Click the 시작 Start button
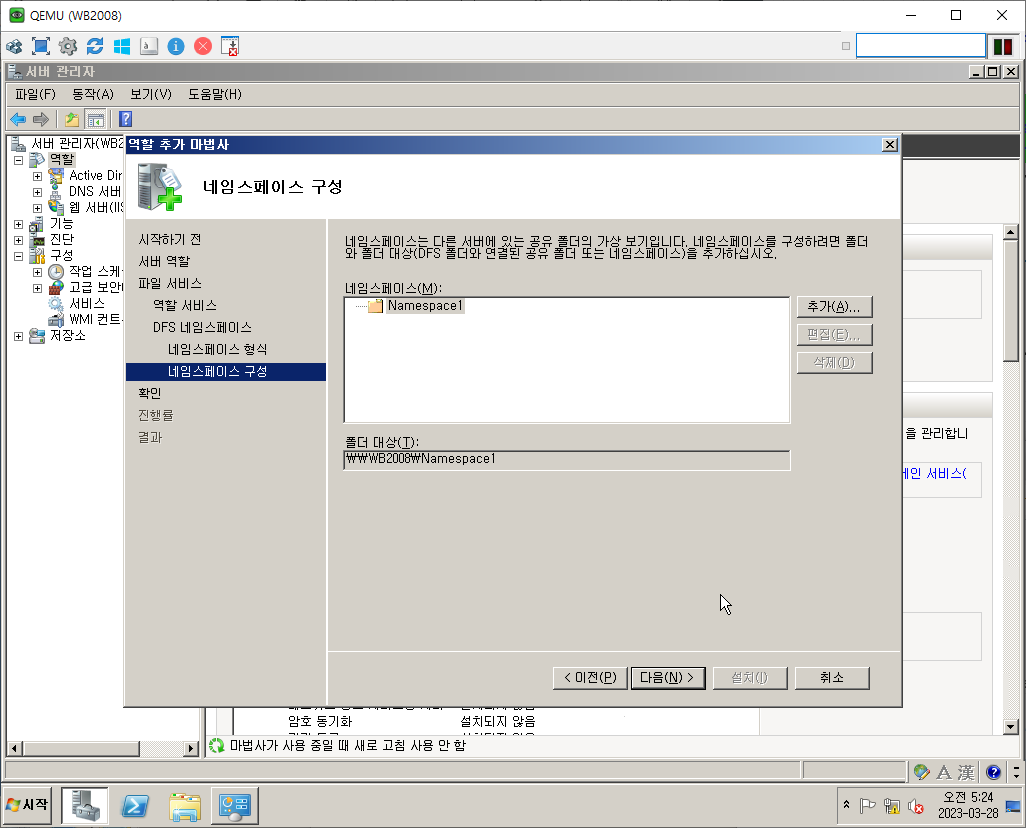The width and height of the screenshot is (1026, 828). (x=27, y=804)
